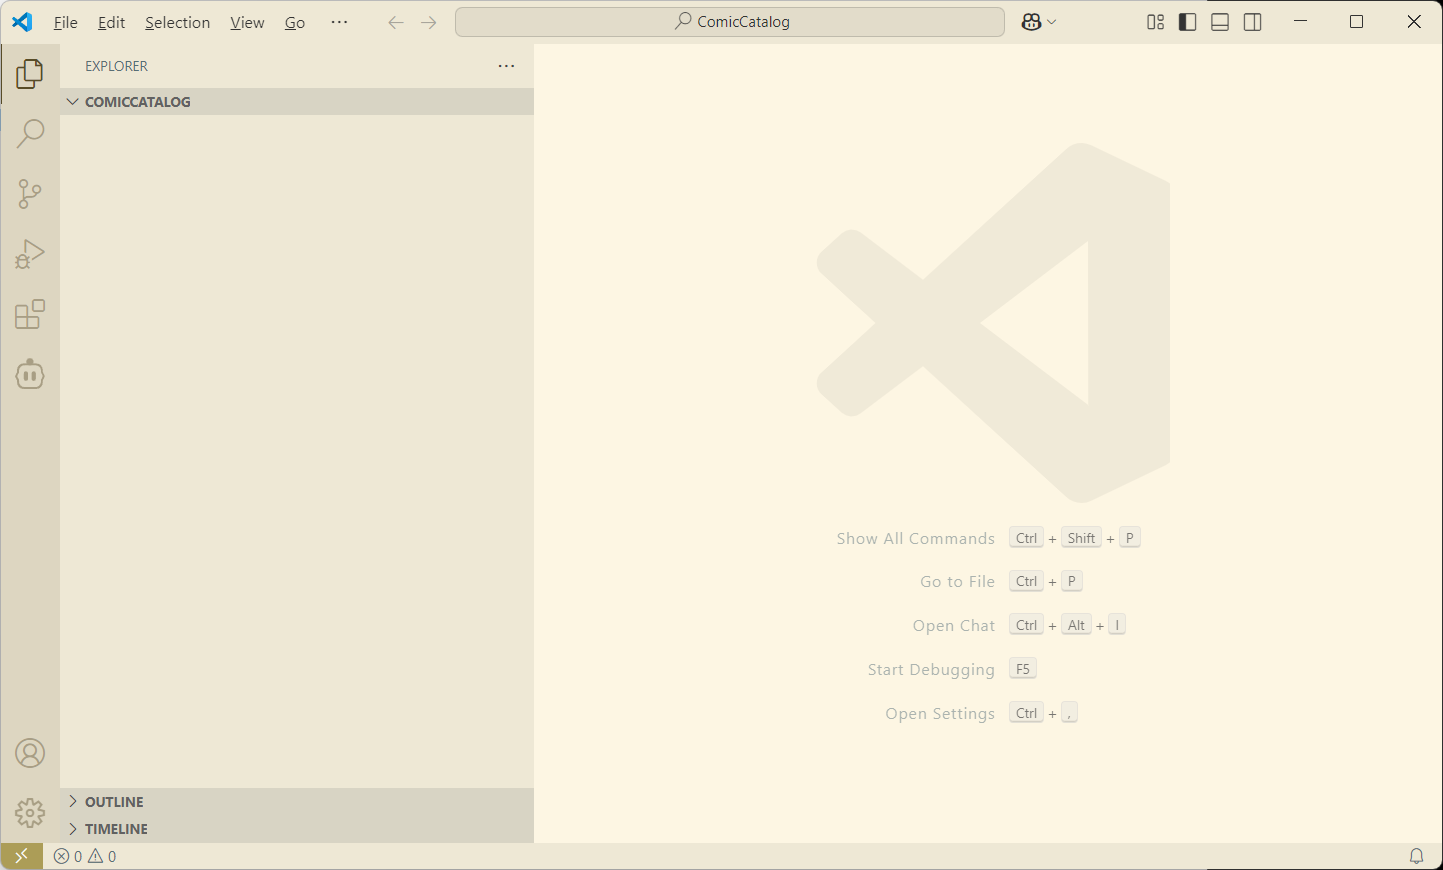Screen dimensions: 1443x870
Task: Toggle the primary side bar visibility
Action: click(1188, 22)
